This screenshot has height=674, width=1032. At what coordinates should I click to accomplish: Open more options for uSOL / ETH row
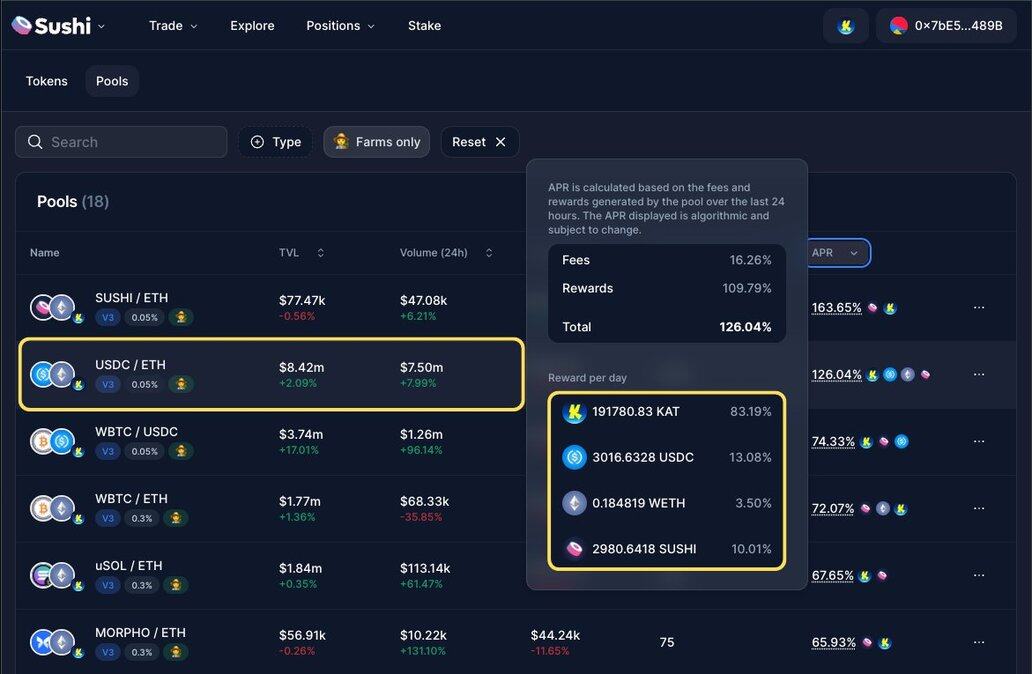pyautogui.click(x=979, y=576)
